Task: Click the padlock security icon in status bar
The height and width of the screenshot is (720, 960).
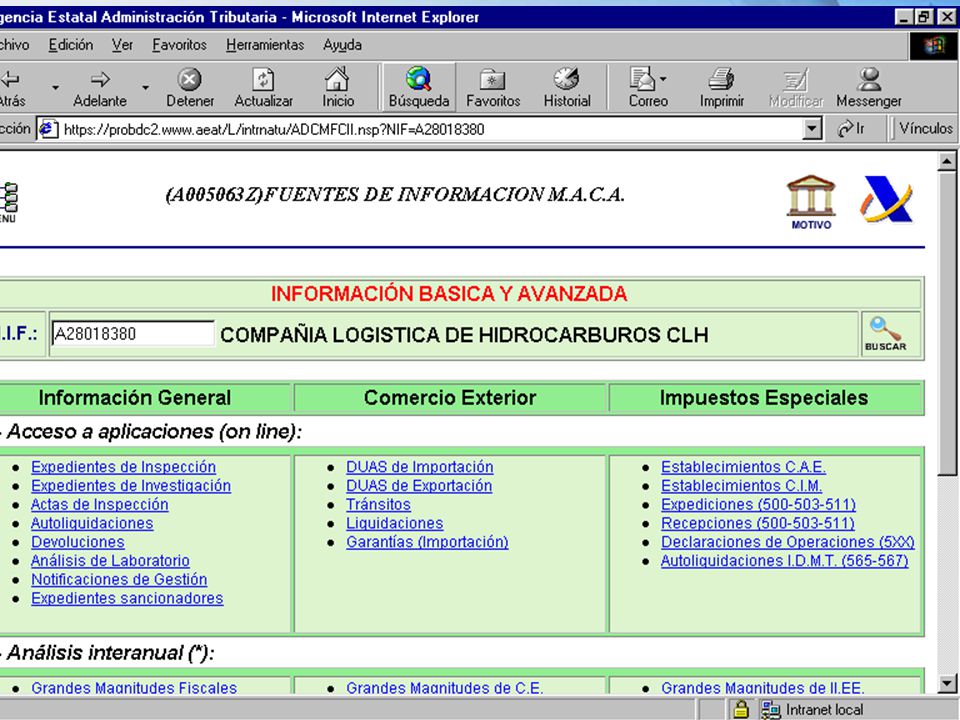Action: (741, 710)
